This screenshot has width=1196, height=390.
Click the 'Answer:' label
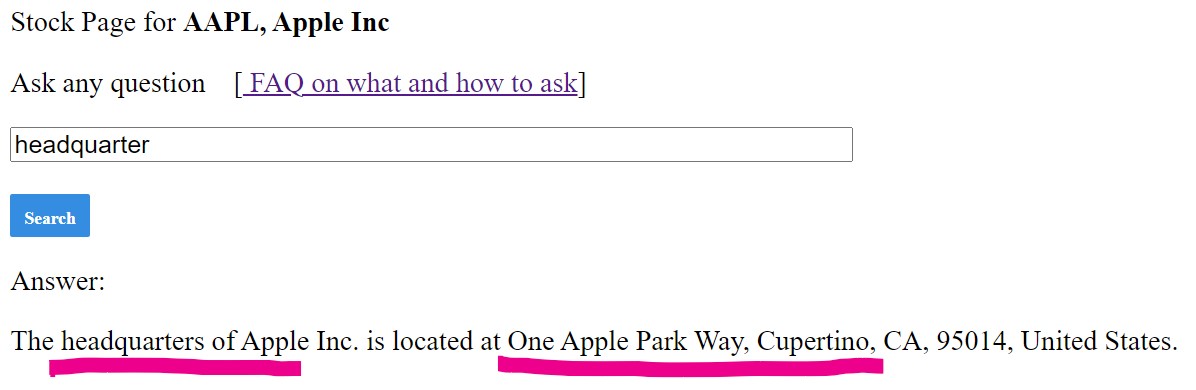pos(57,281)
